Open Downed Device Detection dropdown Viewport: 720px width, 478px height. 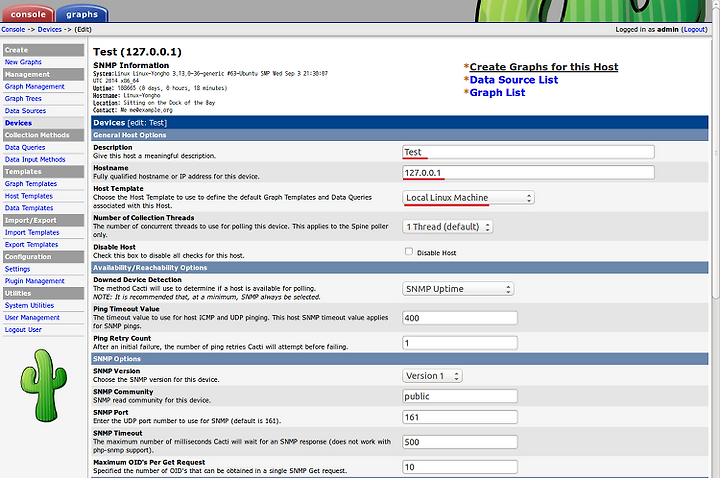[x=458, y=289]
